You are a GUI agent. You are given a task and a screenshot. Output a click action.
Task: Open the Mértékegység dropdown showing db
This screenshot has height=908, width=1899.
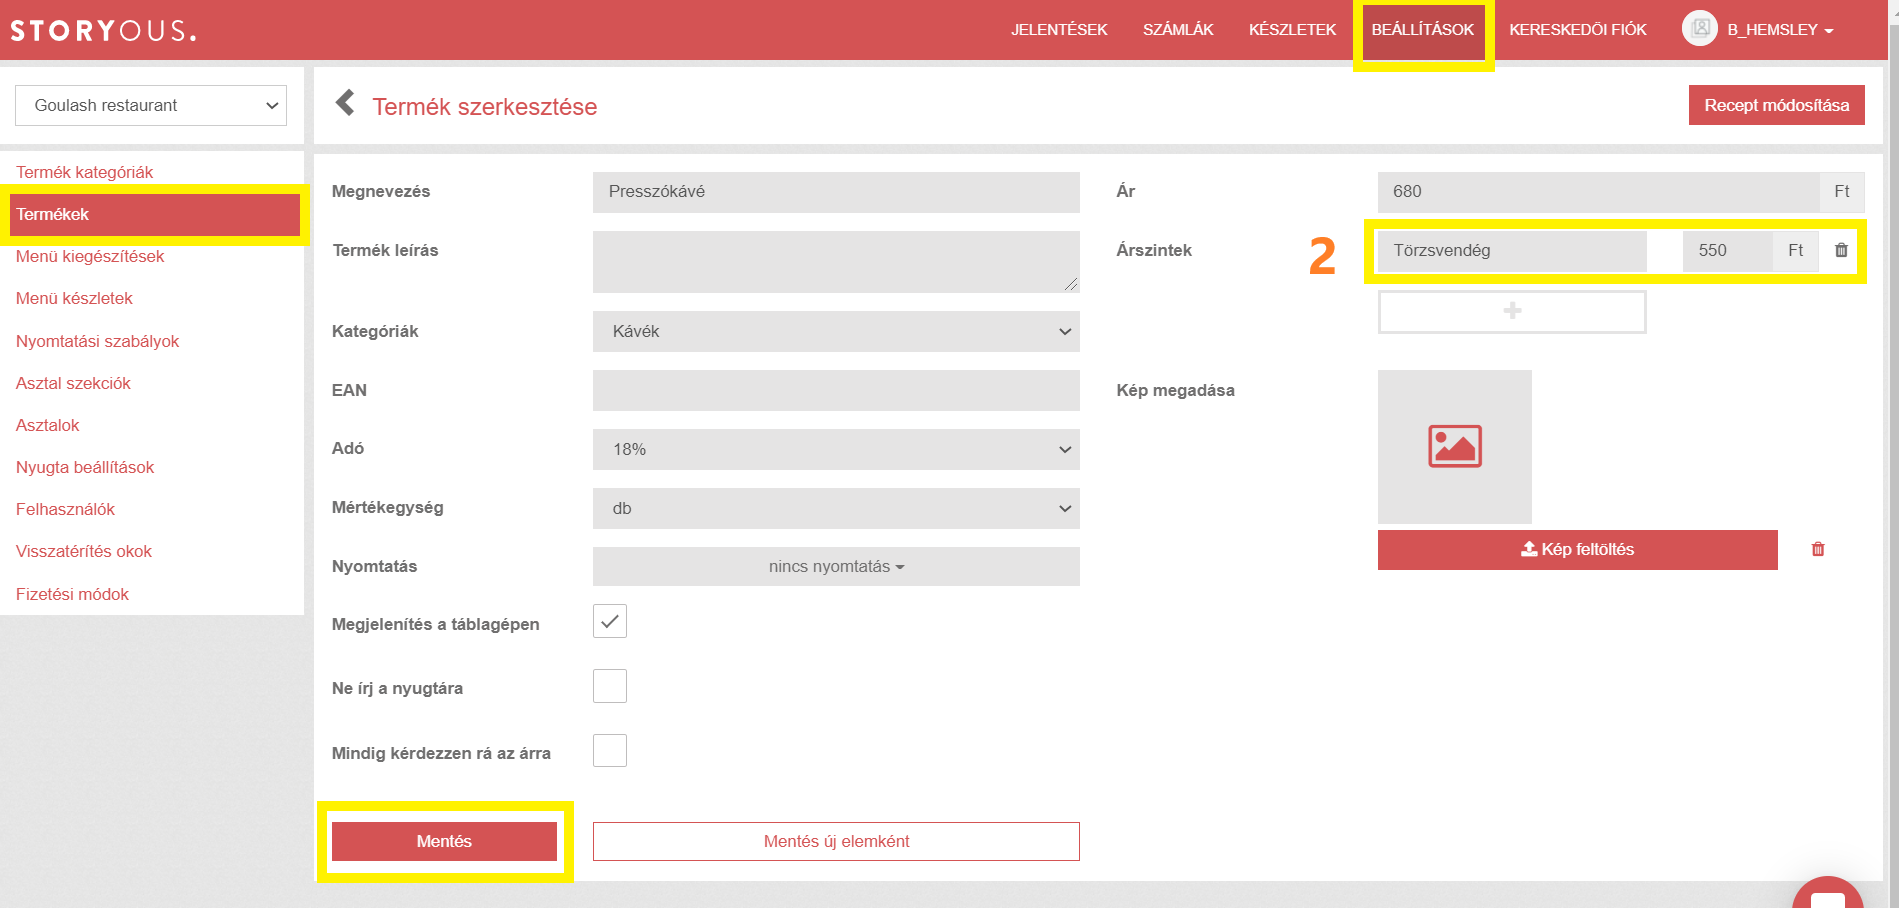836,508
